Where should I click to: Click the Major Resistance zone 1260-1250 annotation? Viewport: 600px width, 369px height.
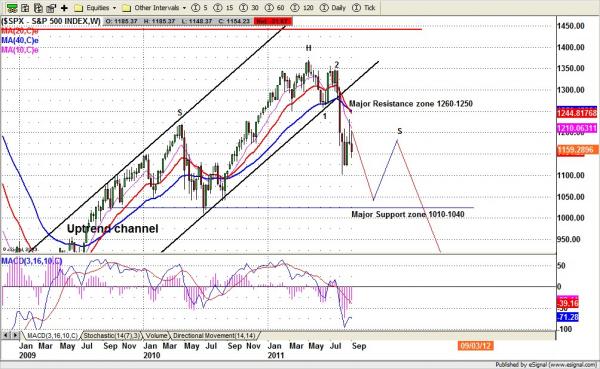click(411, 104)
